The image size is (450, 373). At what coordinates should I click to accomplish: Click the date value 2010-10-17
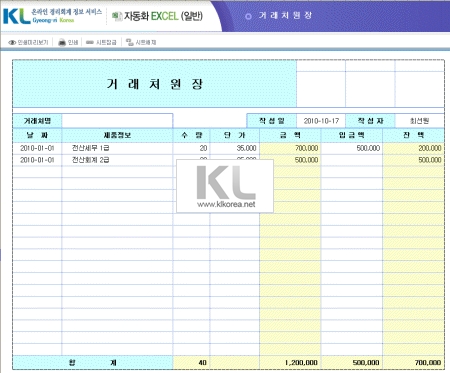[x=321, y=121]
